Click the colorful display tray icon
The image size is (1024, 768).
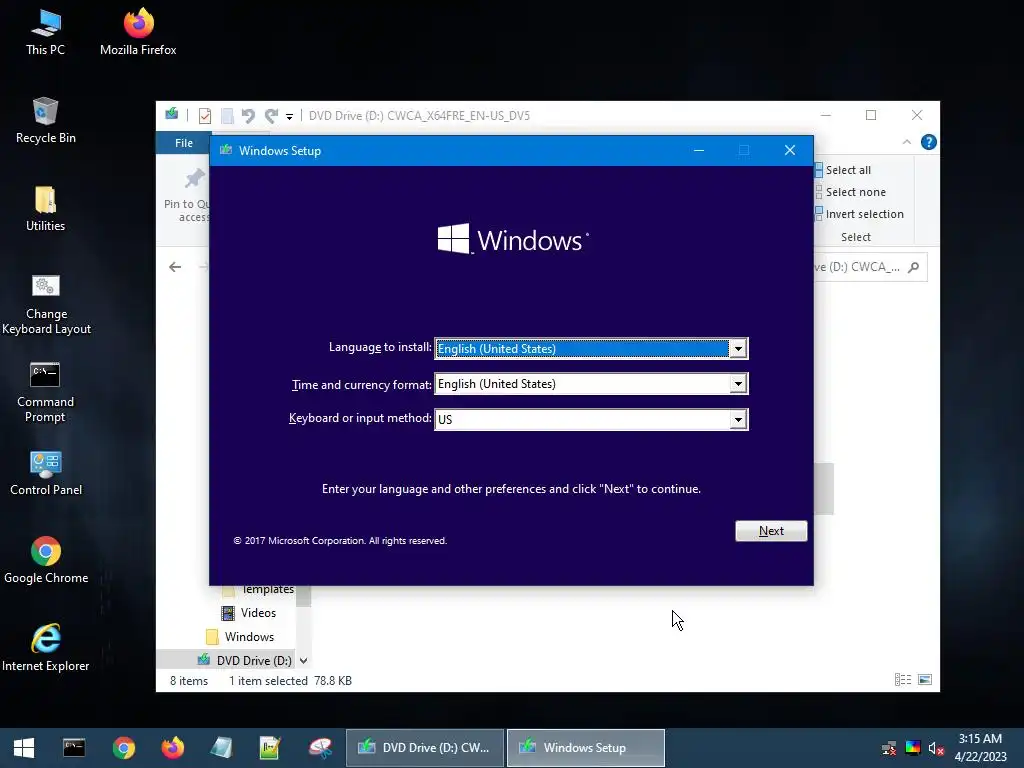pos(913,748)
